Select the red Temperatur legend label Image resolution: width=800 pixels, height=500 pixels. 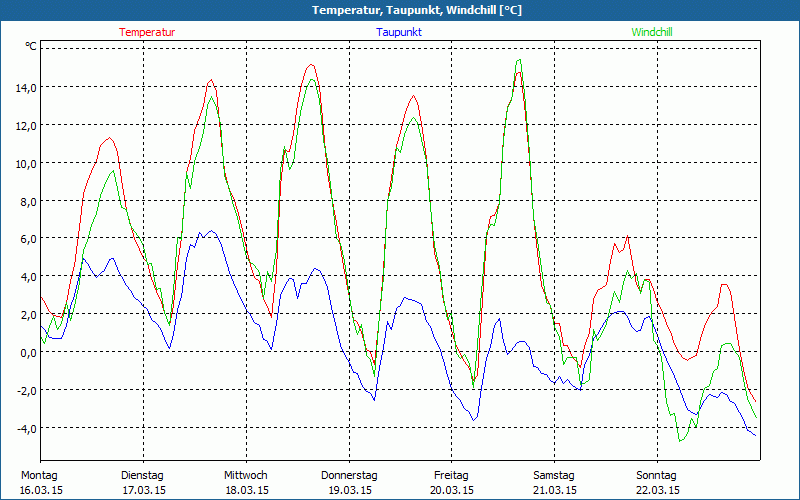147,32
